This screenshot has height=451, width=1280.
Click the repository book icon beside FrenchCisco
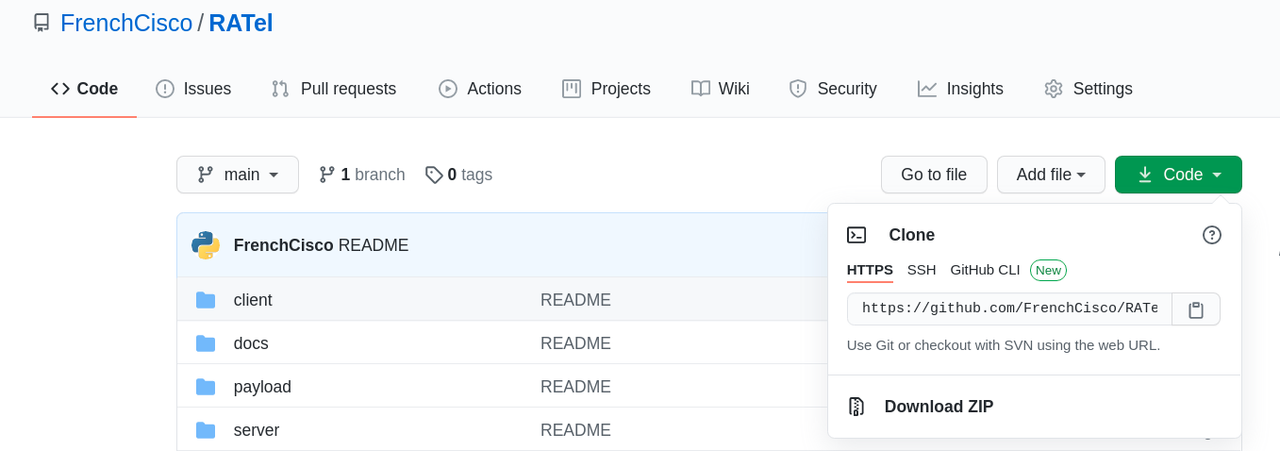coord(41,23)
